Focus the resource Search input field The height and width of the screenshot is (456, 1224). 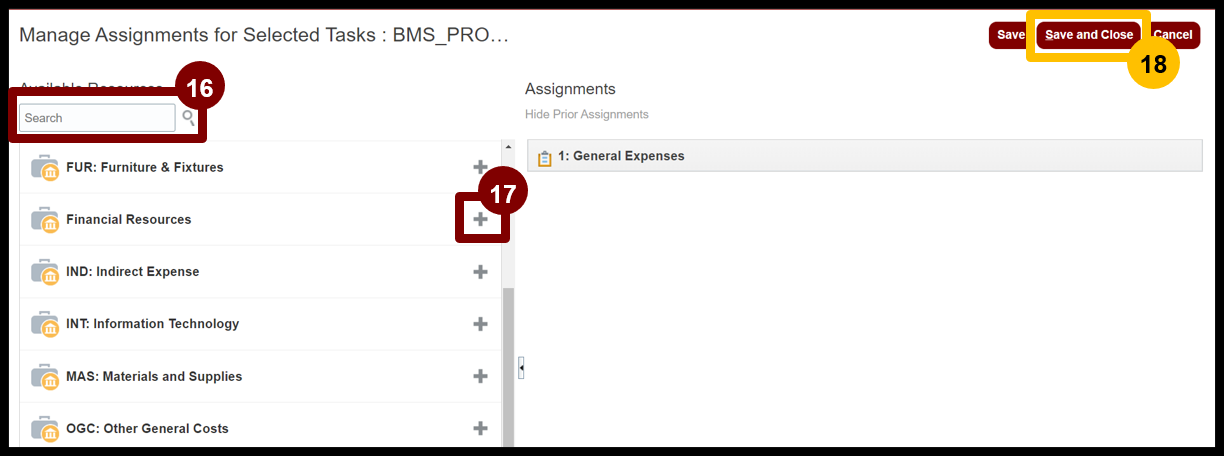coord(98,118)
